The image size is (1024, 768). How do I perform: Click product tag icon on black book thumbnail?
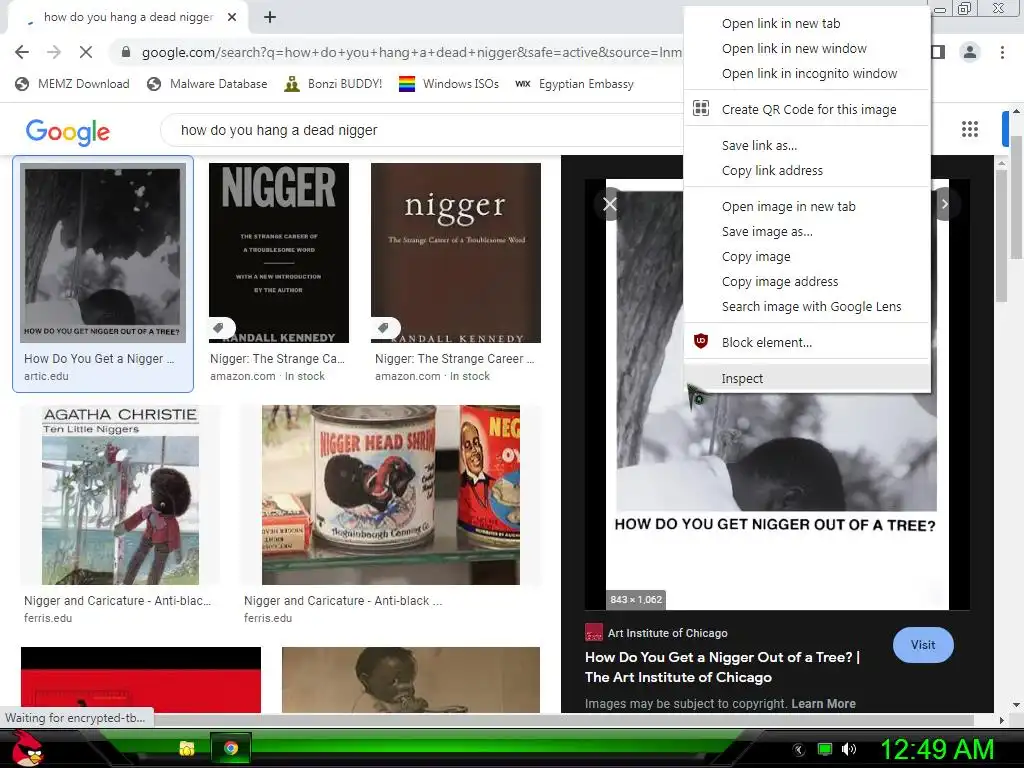pyautogui.click(x=219, y=327)
